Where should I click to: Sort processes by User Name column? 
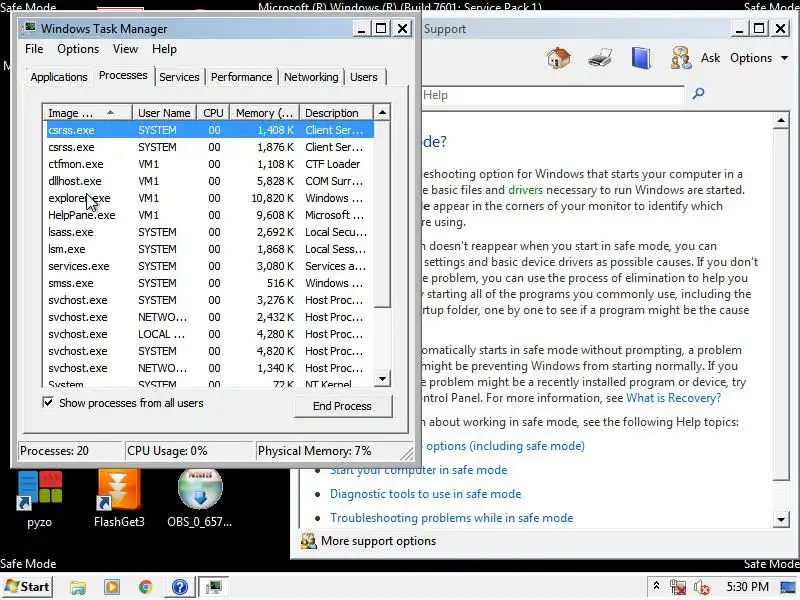164,112
